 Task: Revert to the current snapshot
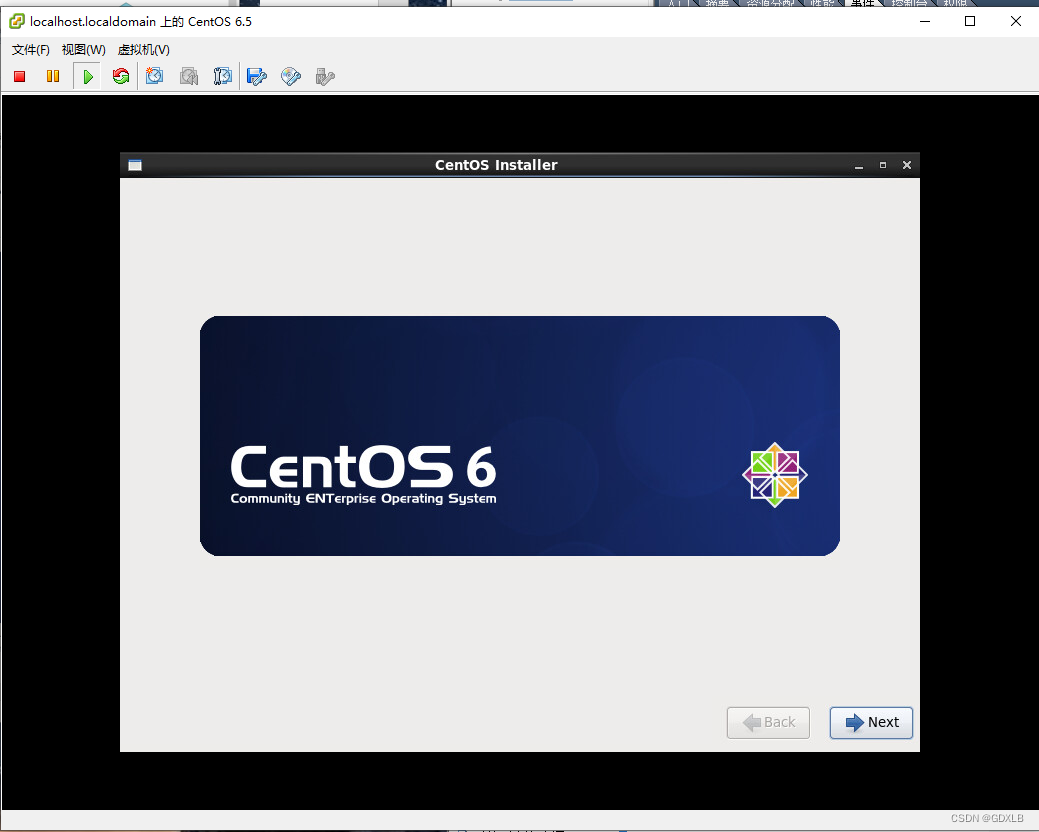click(188, 76)
